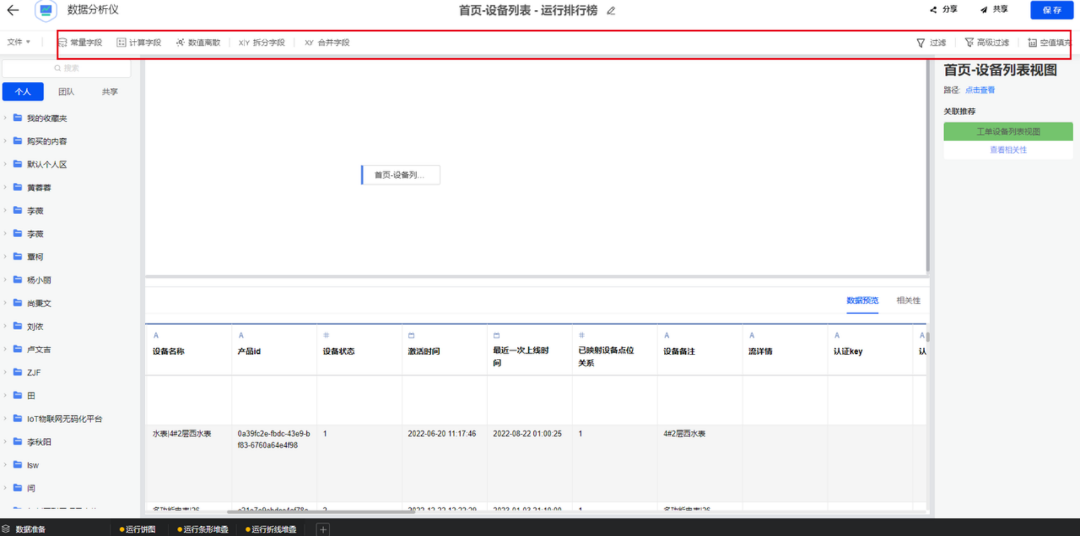The image size is (1080, 536).
Task: Expand the 购买的内容 folder chevron
Action: pyautogui.click(x=5, y=141)
